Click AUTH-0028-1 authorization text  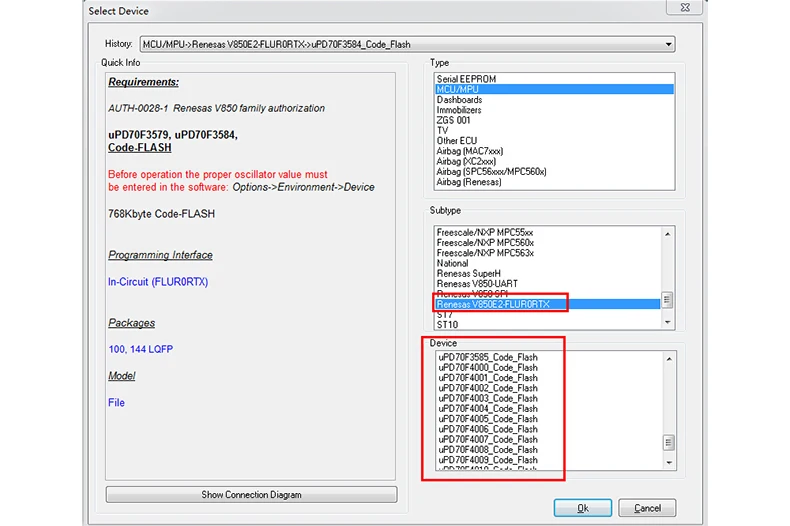pyautogui.click(x=217, y=108)
